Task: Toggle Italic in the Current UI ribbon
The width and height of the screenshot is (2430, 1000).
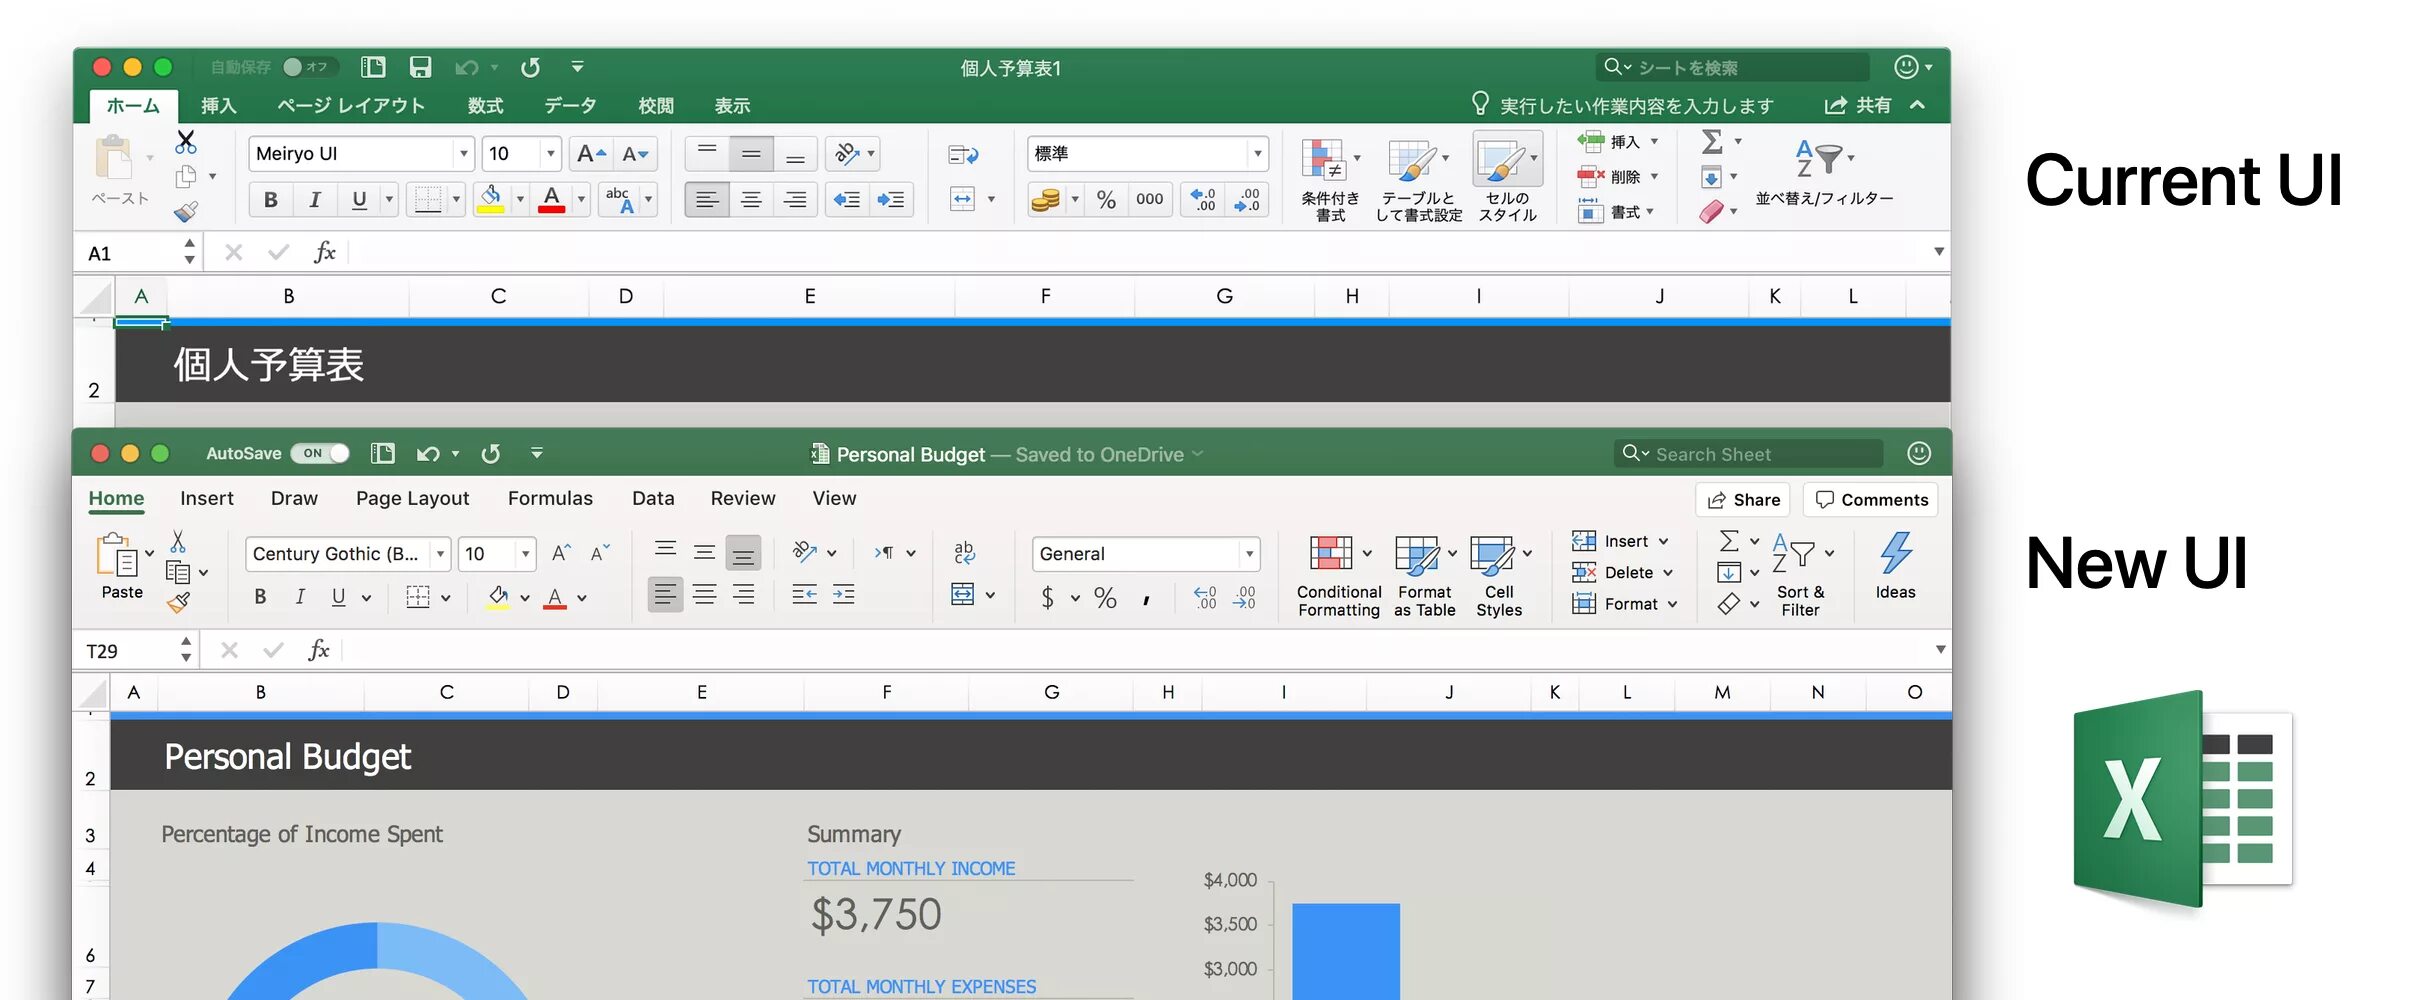Action: pyautogui.click(x=314, y=200)
